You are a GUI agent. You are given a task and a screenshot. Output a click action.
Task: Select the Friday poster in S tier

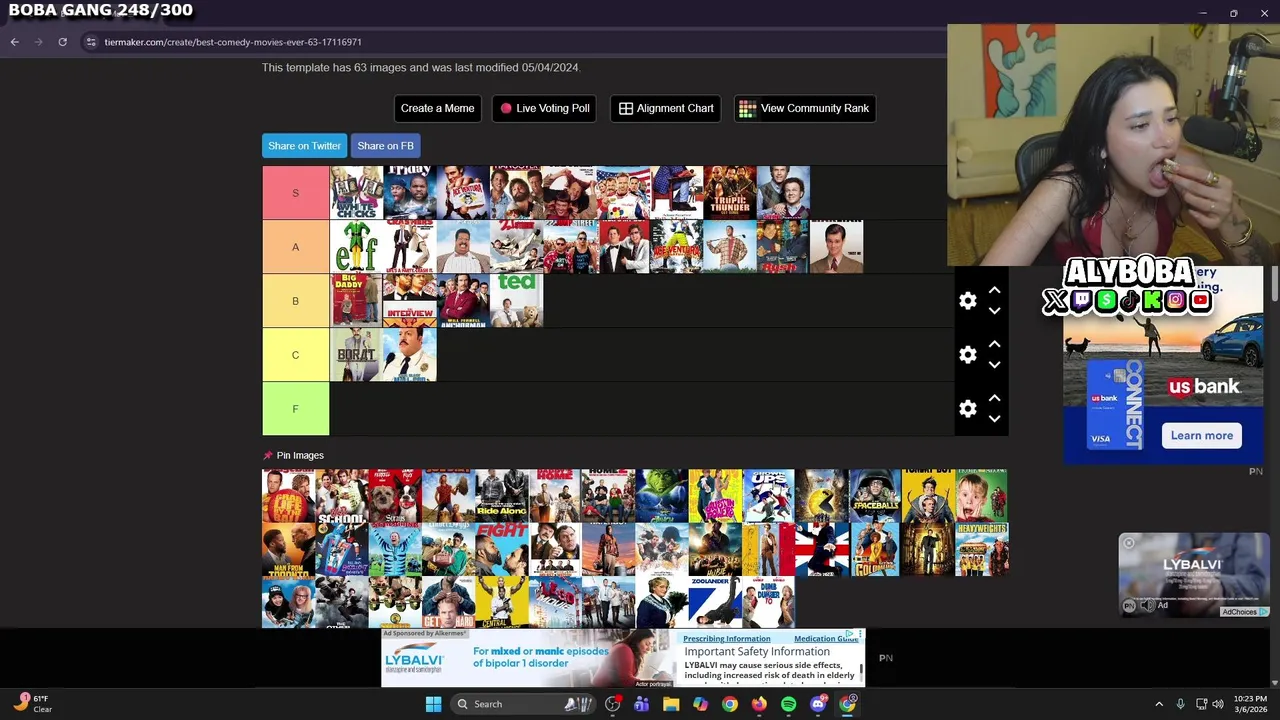click(410, 193)
